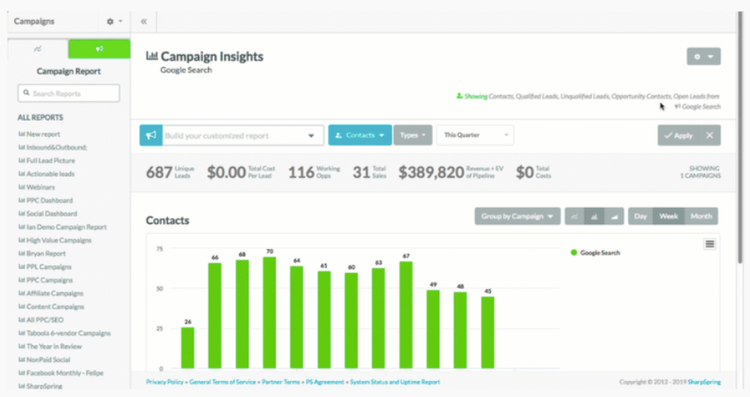Click the vertical page scrollbar
The height and width of the screenshot is (397, 750).
pyautogui.click(x=740, y=137)
